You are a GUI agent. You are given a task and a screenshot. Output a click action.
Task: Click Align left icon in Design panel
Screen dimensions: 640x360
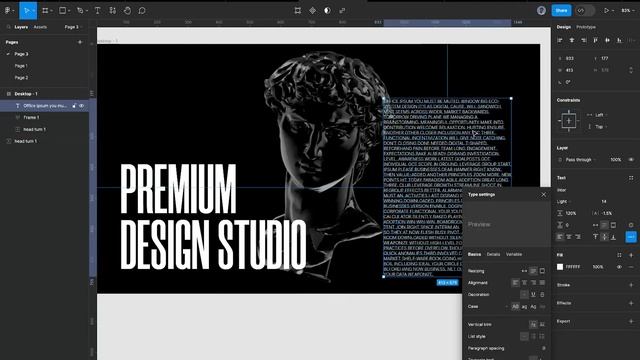click(560, 40)
